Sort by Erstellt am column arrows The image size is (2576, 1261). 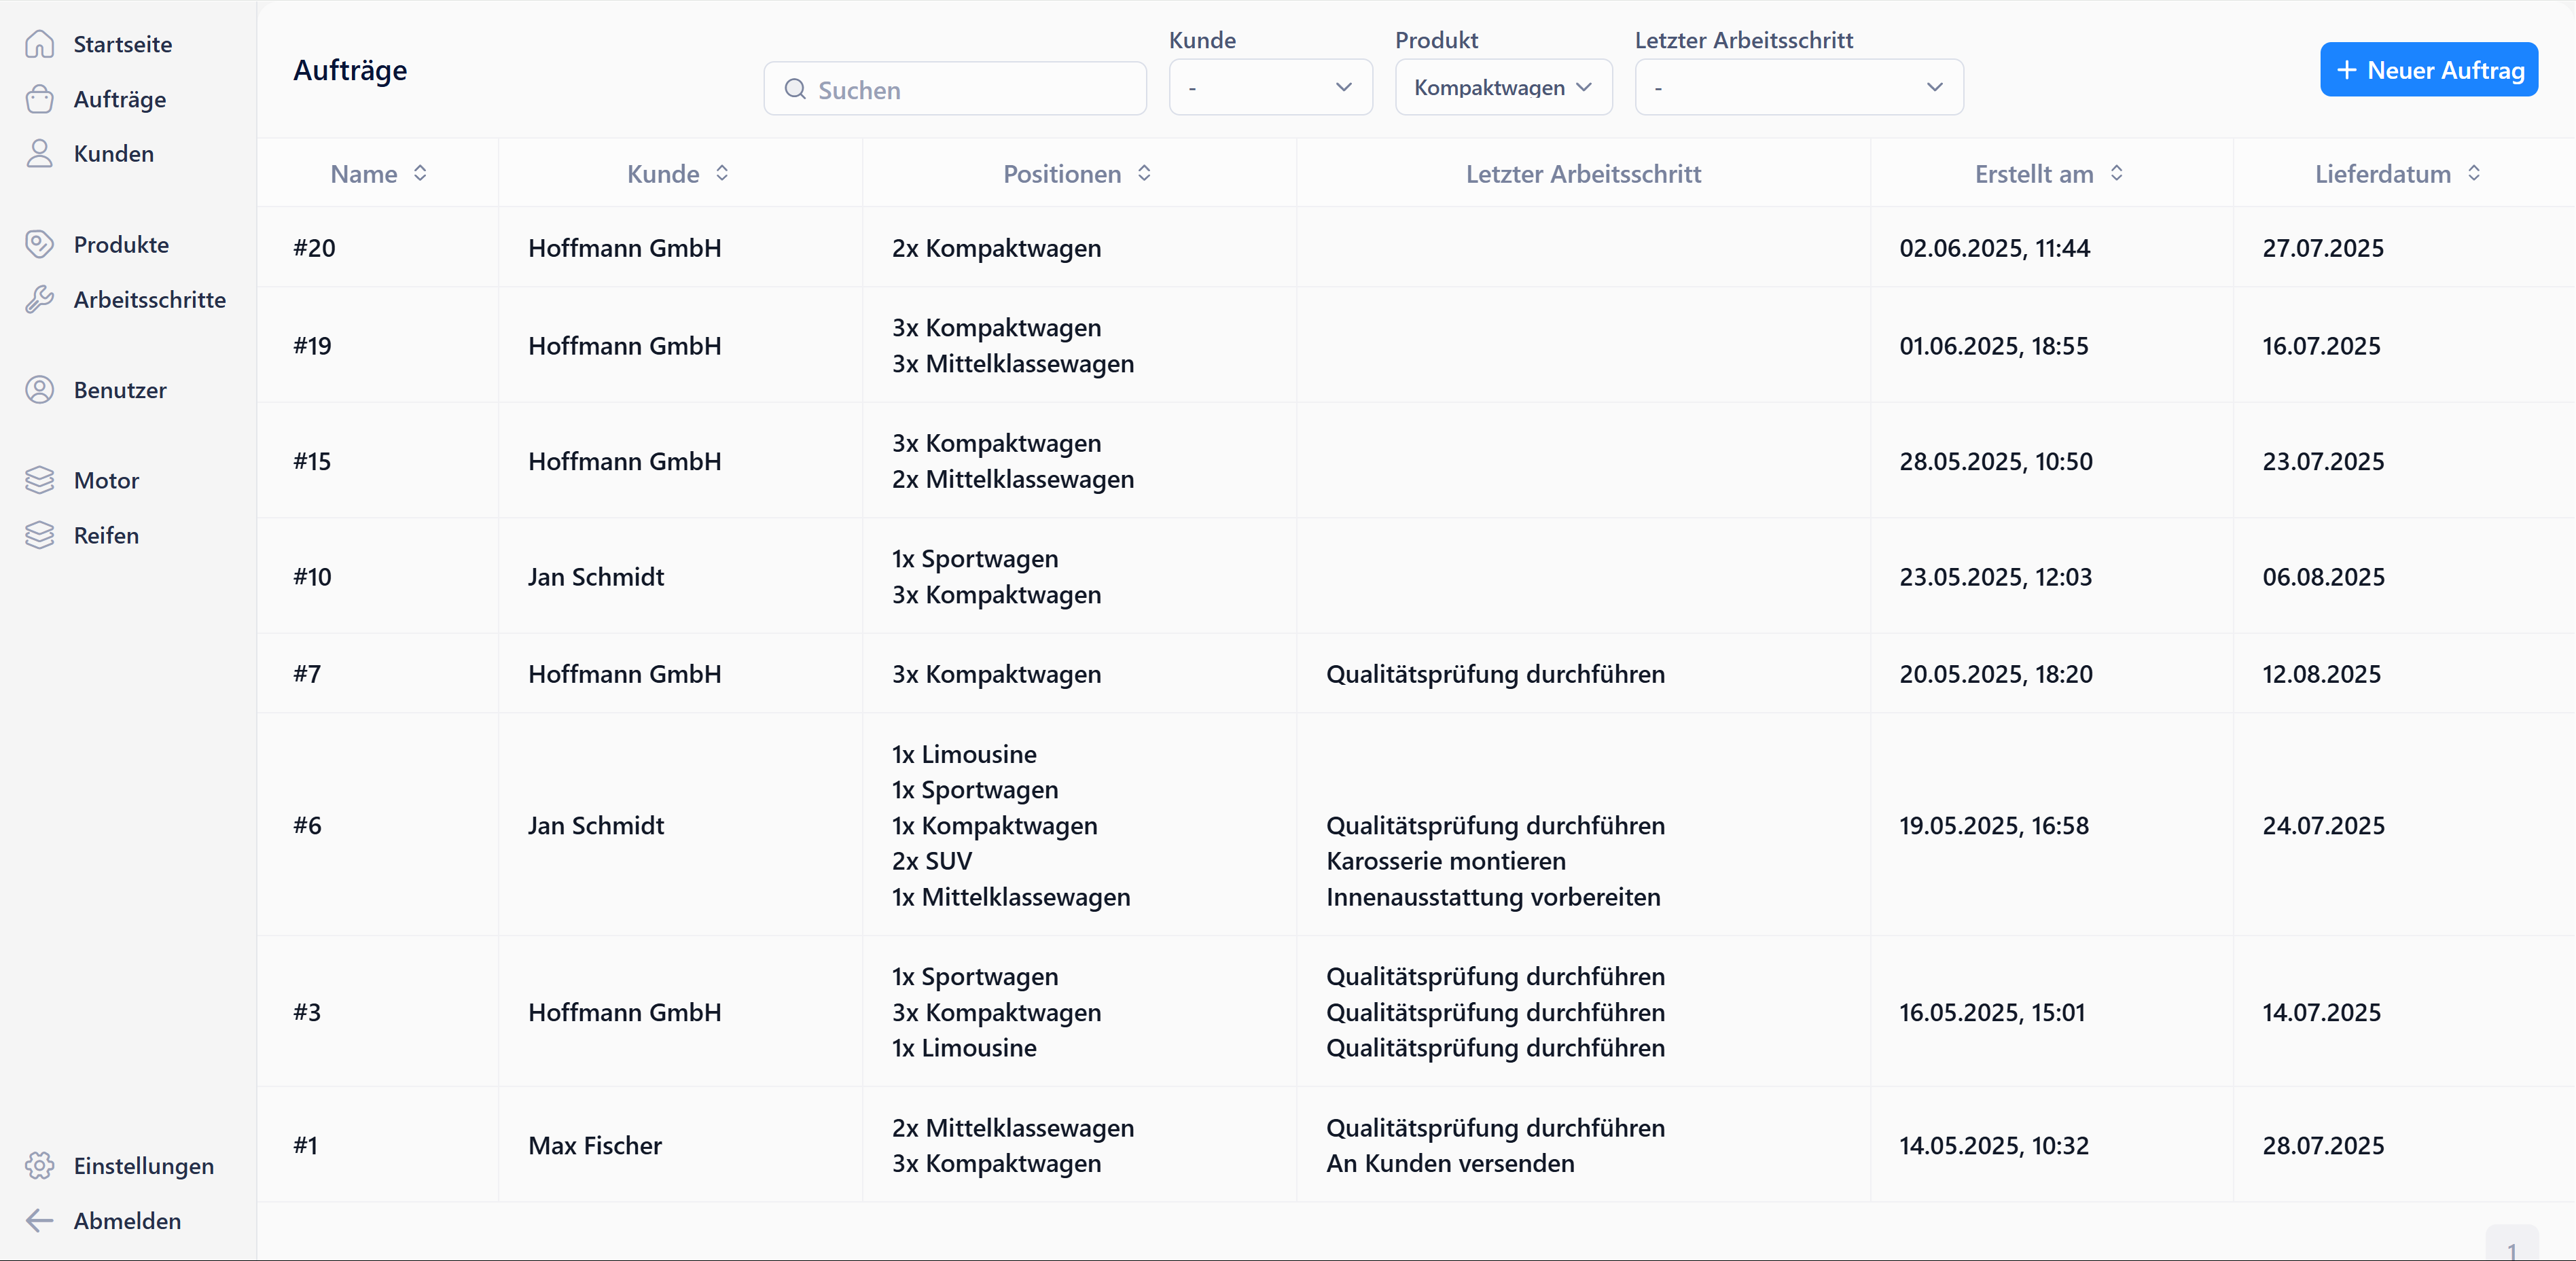point(2116,173)
